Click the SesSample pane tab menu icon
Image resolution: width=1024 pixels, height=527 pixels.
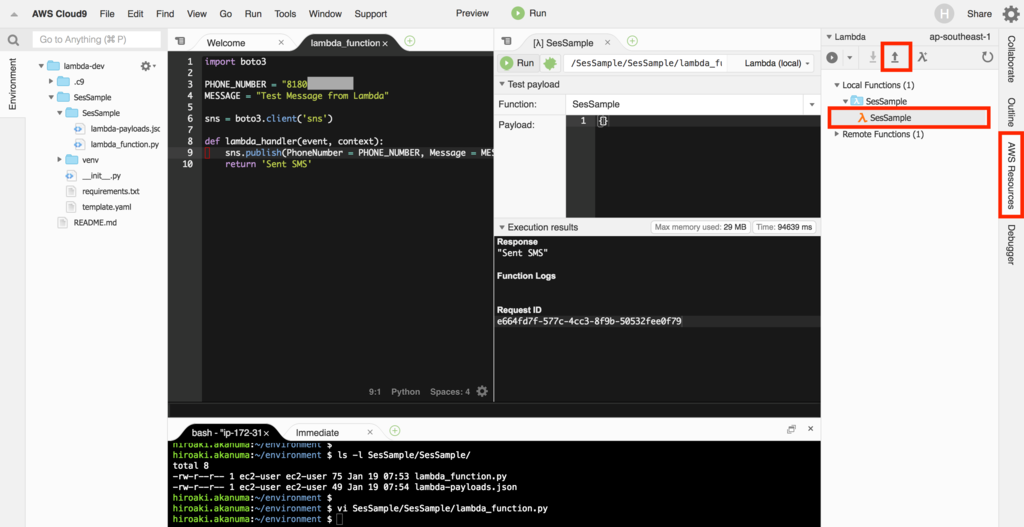click(505, 41)
